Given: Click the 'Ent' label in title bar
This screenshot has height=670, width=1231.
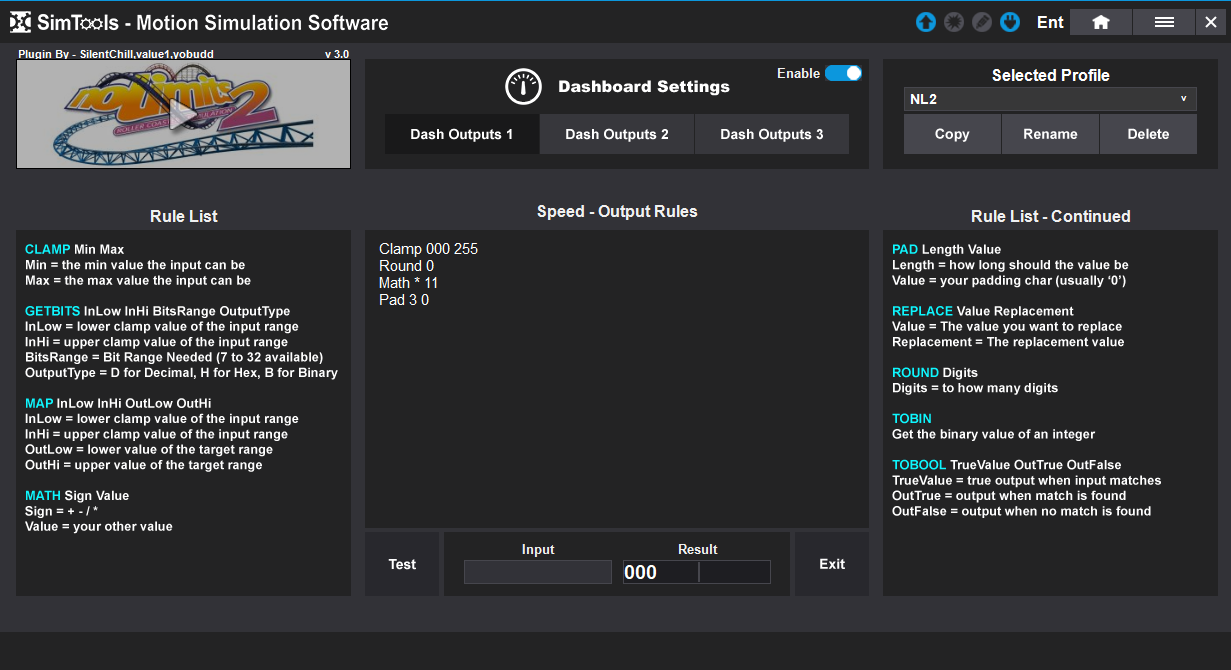Looking at the screenshot, I should tap(1050, 22).
